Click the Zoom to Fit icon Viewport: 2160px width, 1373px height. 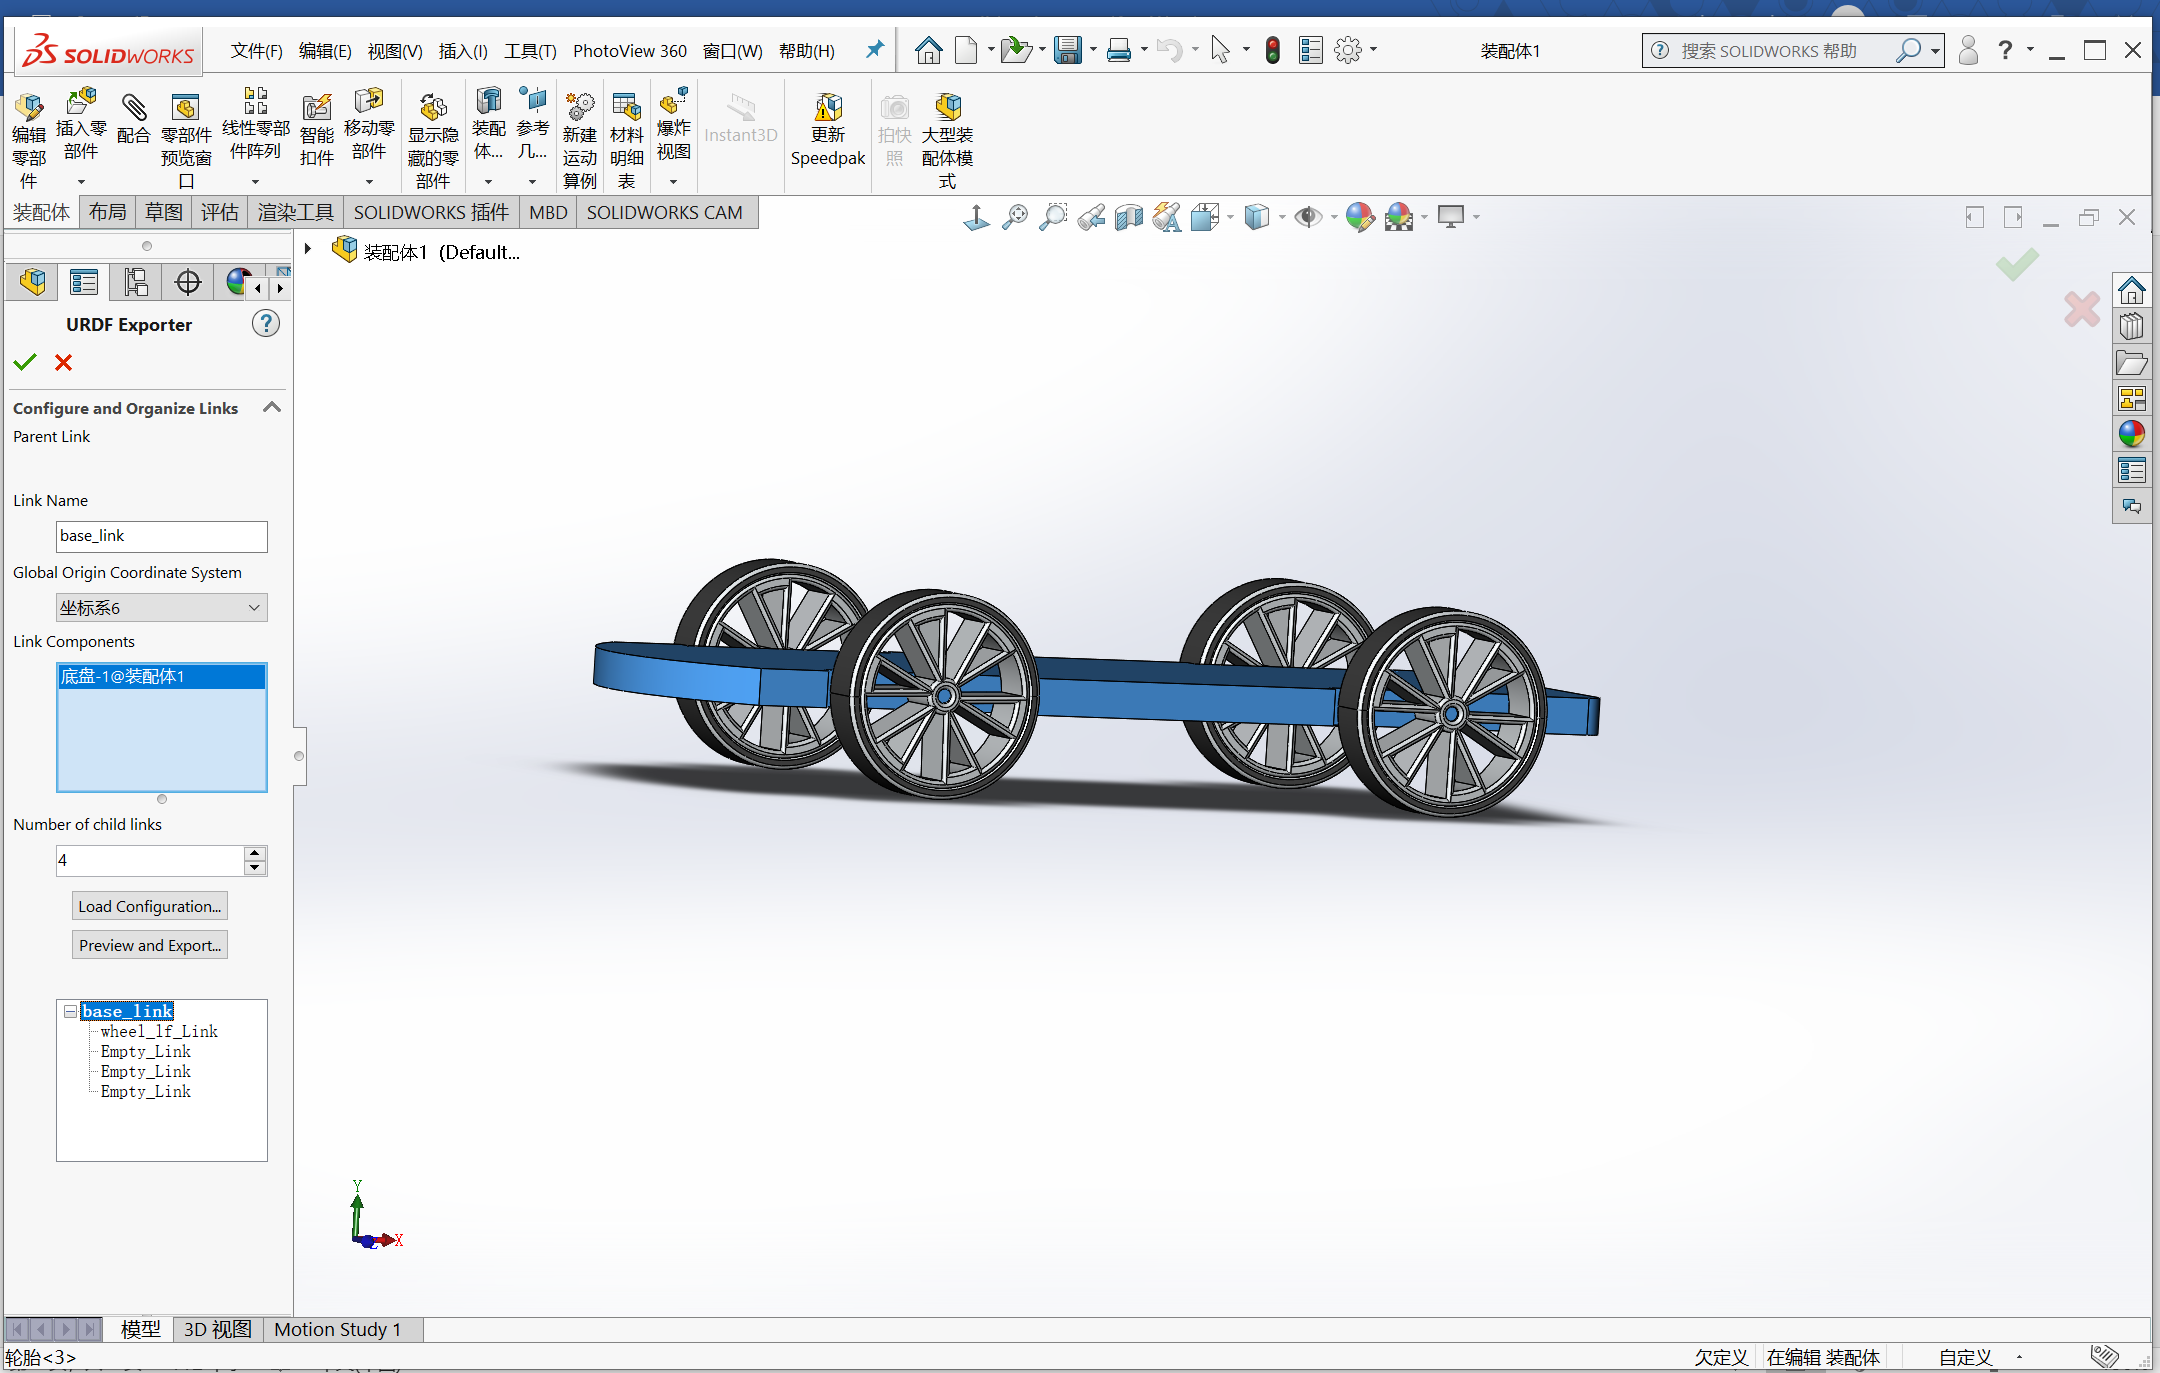(x=1015, y=216)
